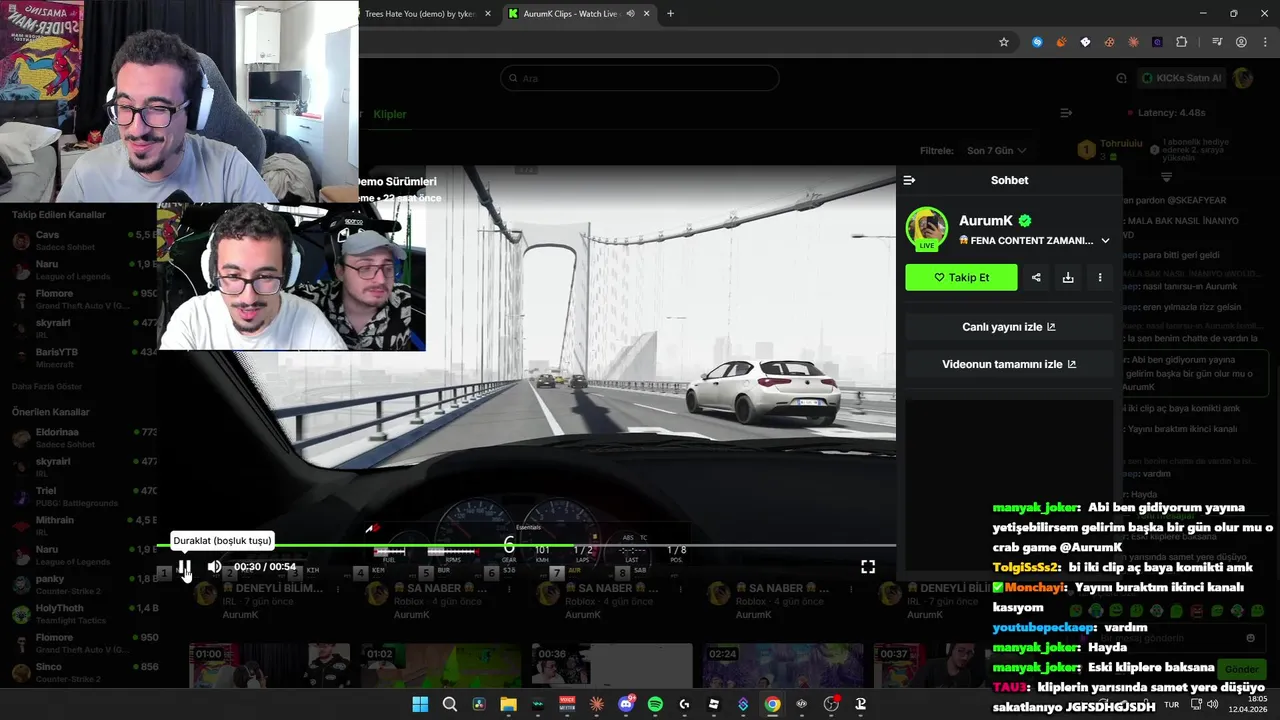The height and width of the screenshot is (720, 1280).
Task: Mute AurumK Clips tab audio icon
Action: coord(630,14)
